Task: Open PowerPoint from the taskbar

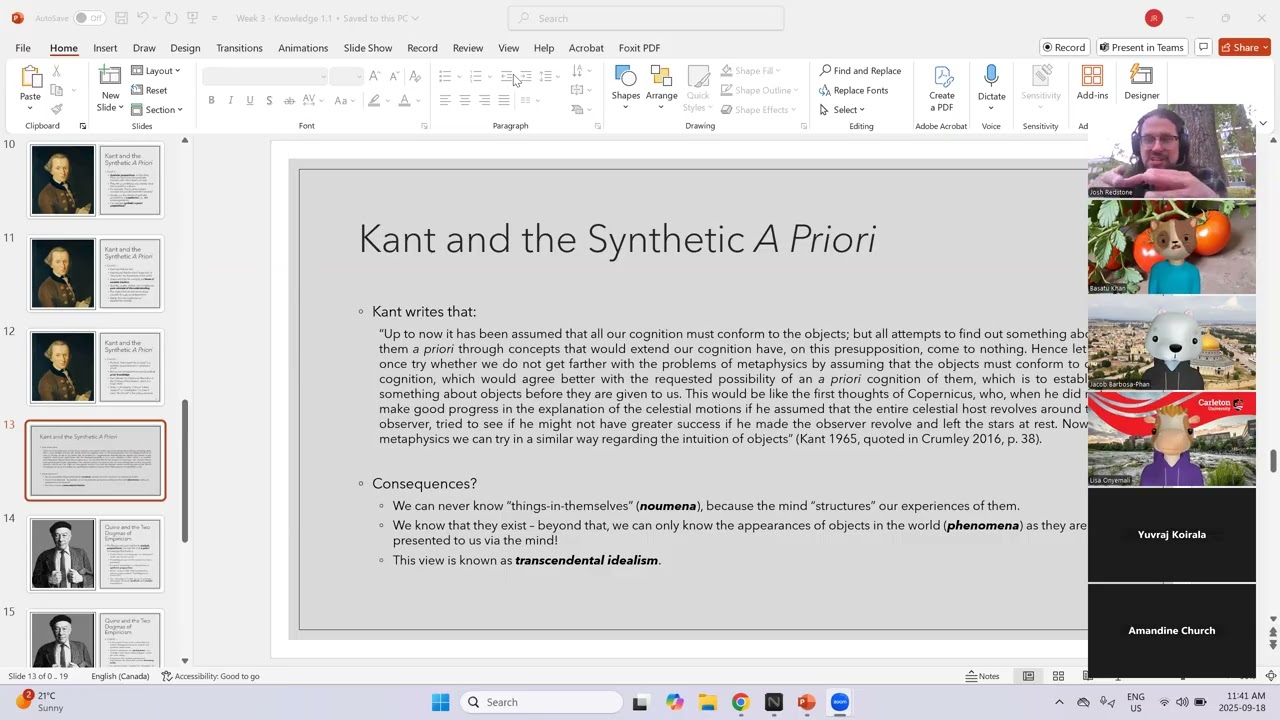Action: [x=806, y=702]
